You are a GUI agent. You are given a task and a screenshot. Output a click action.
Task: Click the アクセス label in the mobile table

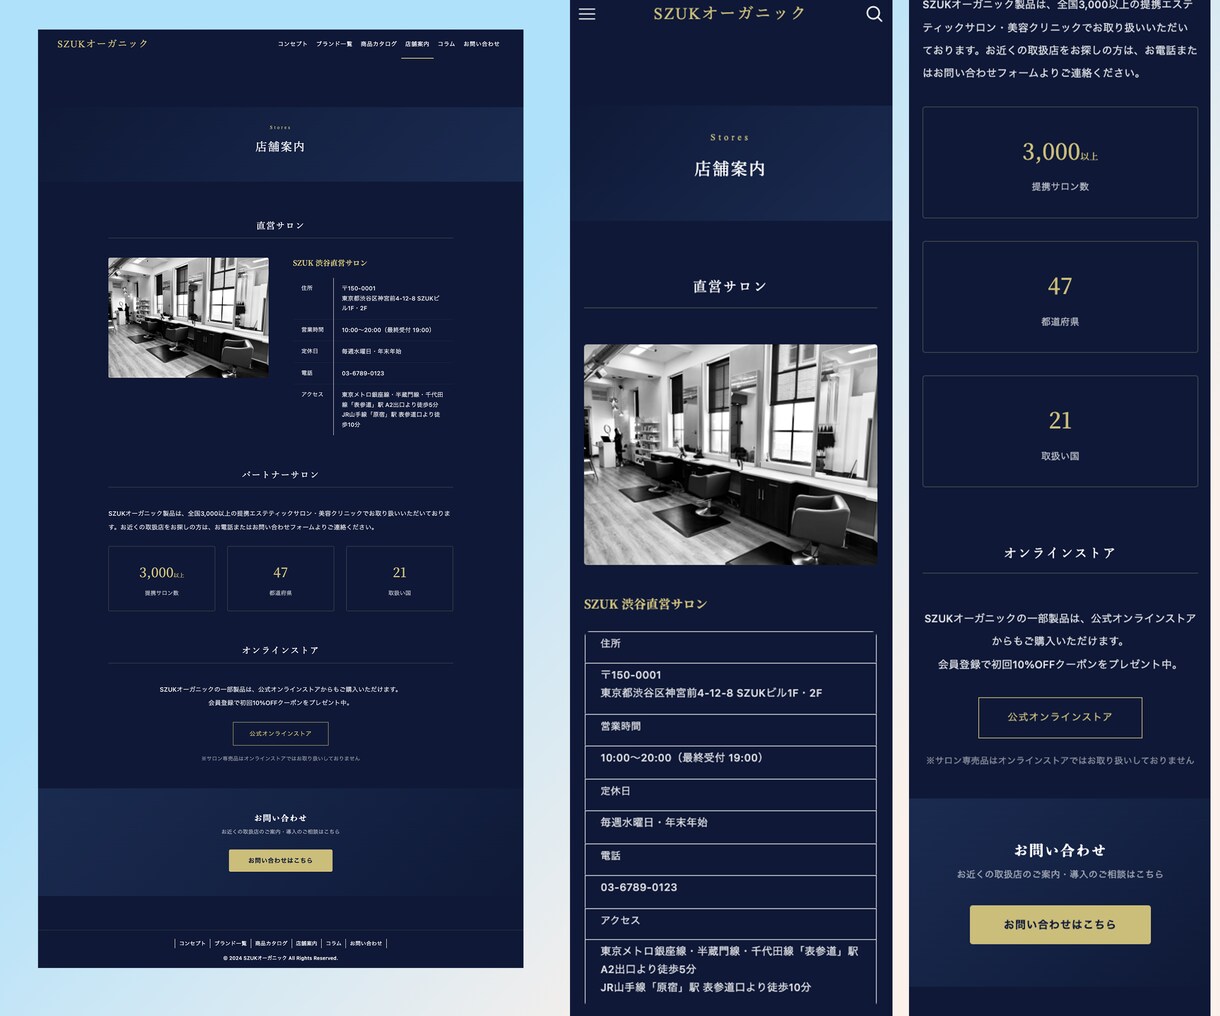[620, 920]
